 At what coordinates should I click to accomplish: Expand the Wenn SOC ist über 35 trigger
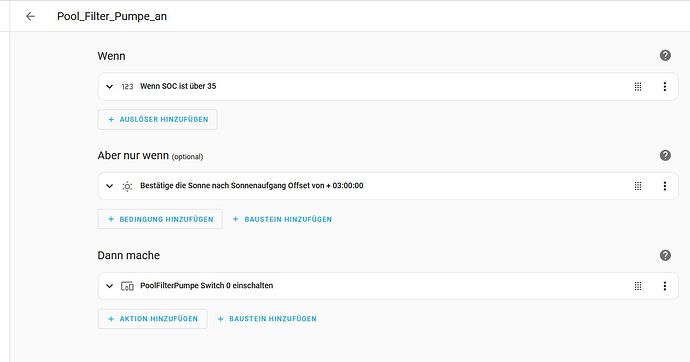pyautogui.click(x=109, y=87)
